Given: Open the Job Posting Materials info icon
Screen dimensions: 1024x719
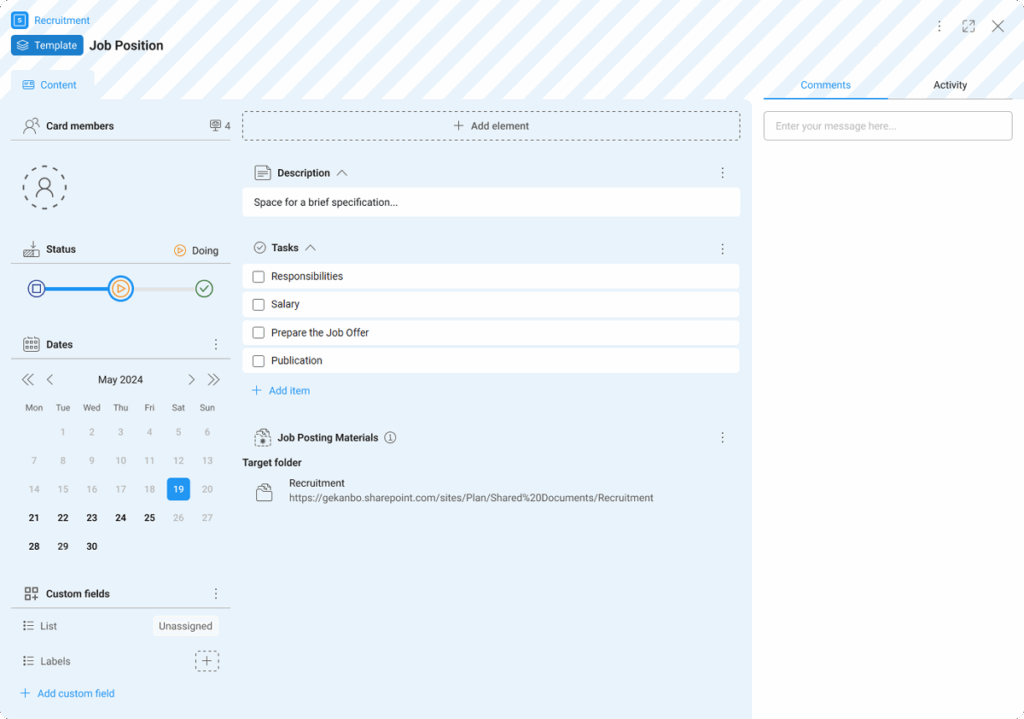Looking at the screenshot, I should 390,438.
